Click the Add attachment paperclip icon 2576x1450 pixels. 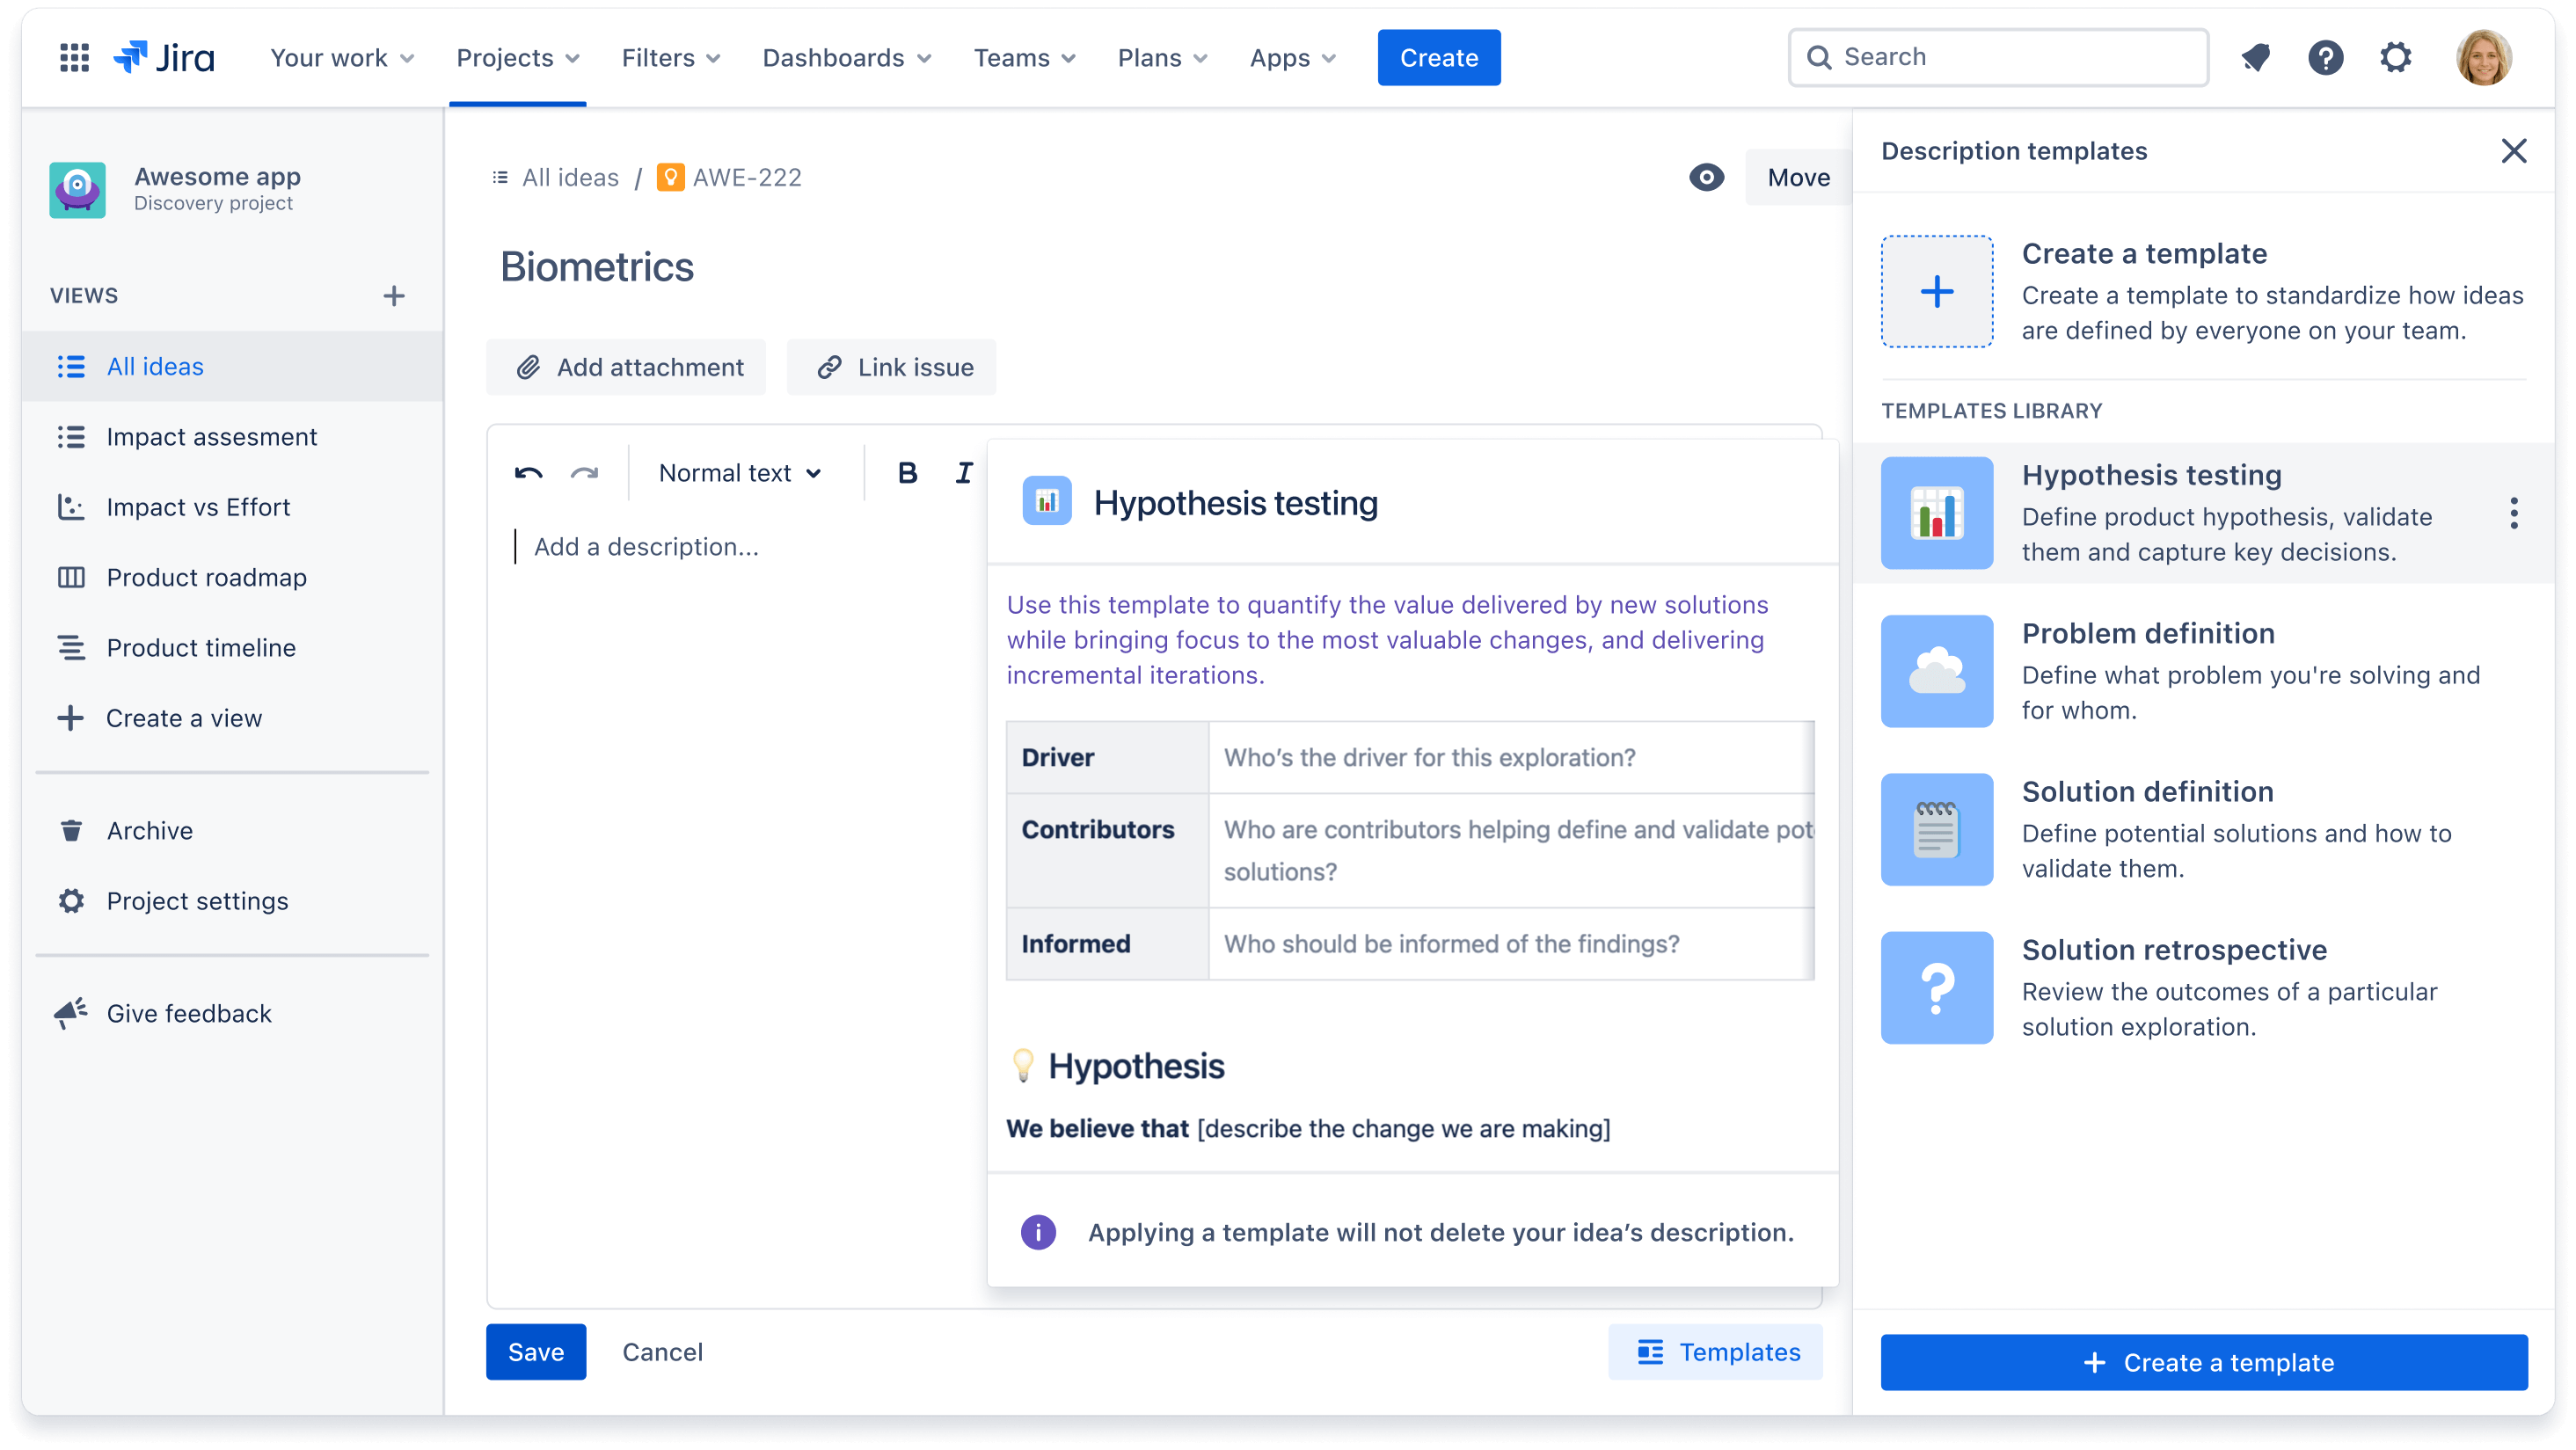coord(527,366)
